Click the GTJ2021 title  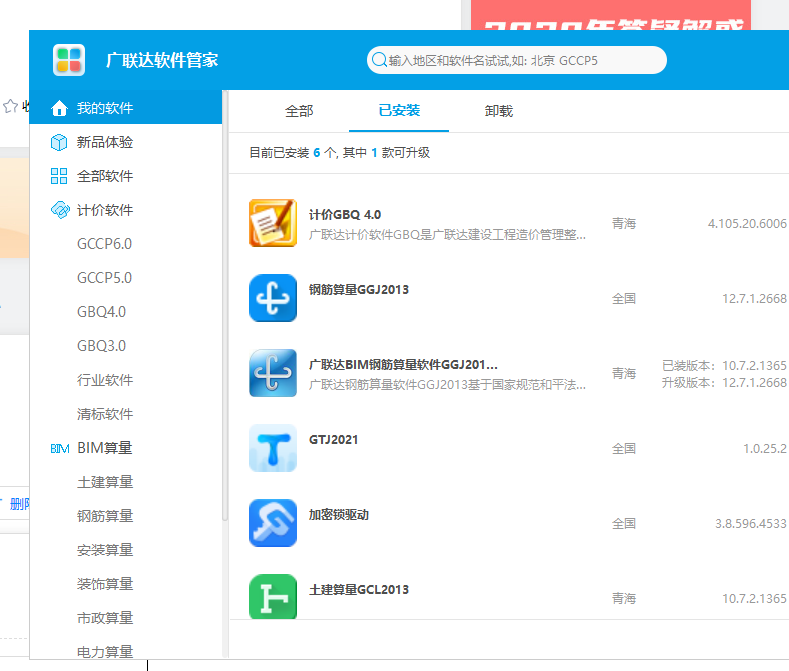(333, 439)
